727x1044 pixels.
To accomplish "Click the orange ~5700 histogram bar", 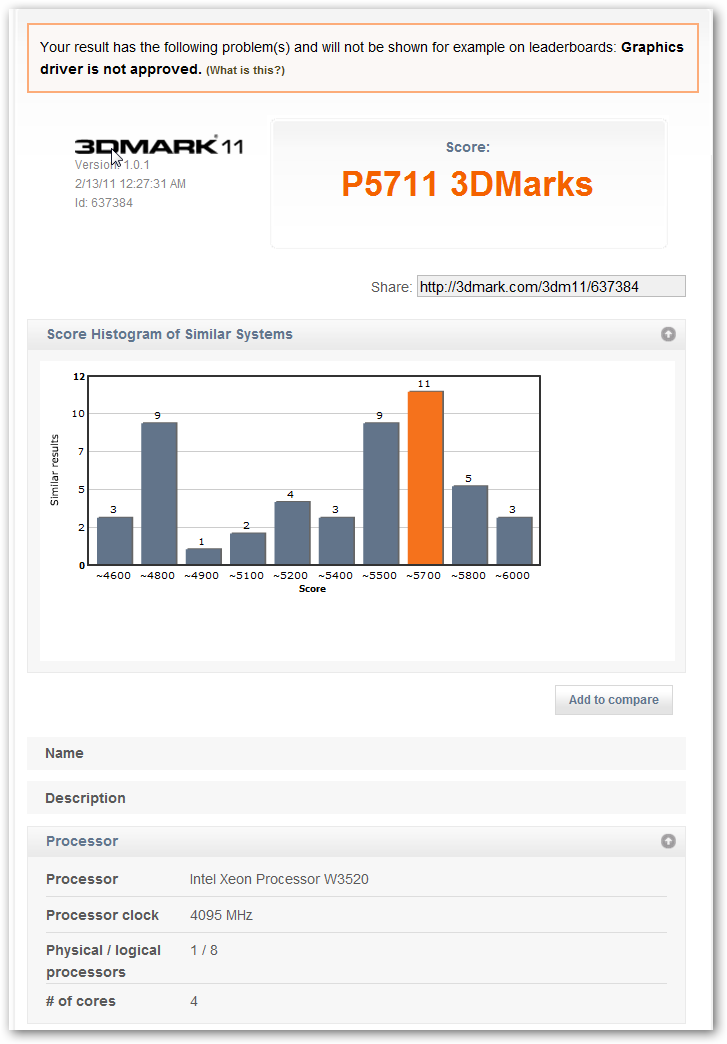I will 425,477.
